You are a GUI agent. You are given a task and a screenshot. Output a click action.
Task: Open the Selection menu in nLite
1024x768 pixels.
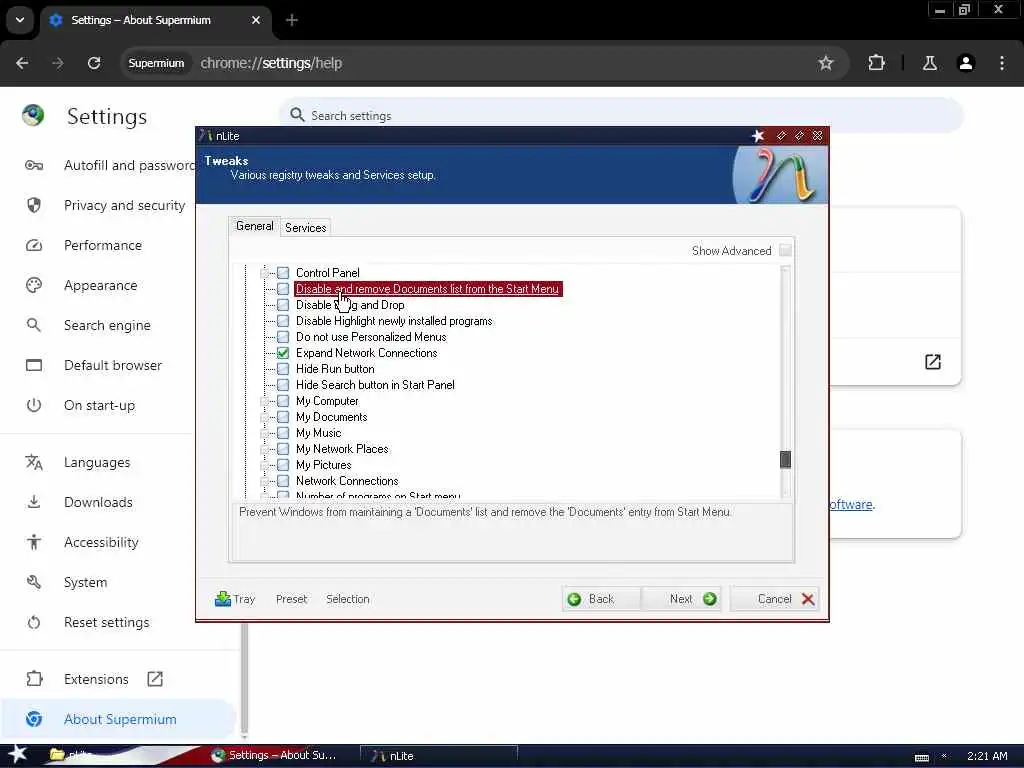click(x=347, y=599)
